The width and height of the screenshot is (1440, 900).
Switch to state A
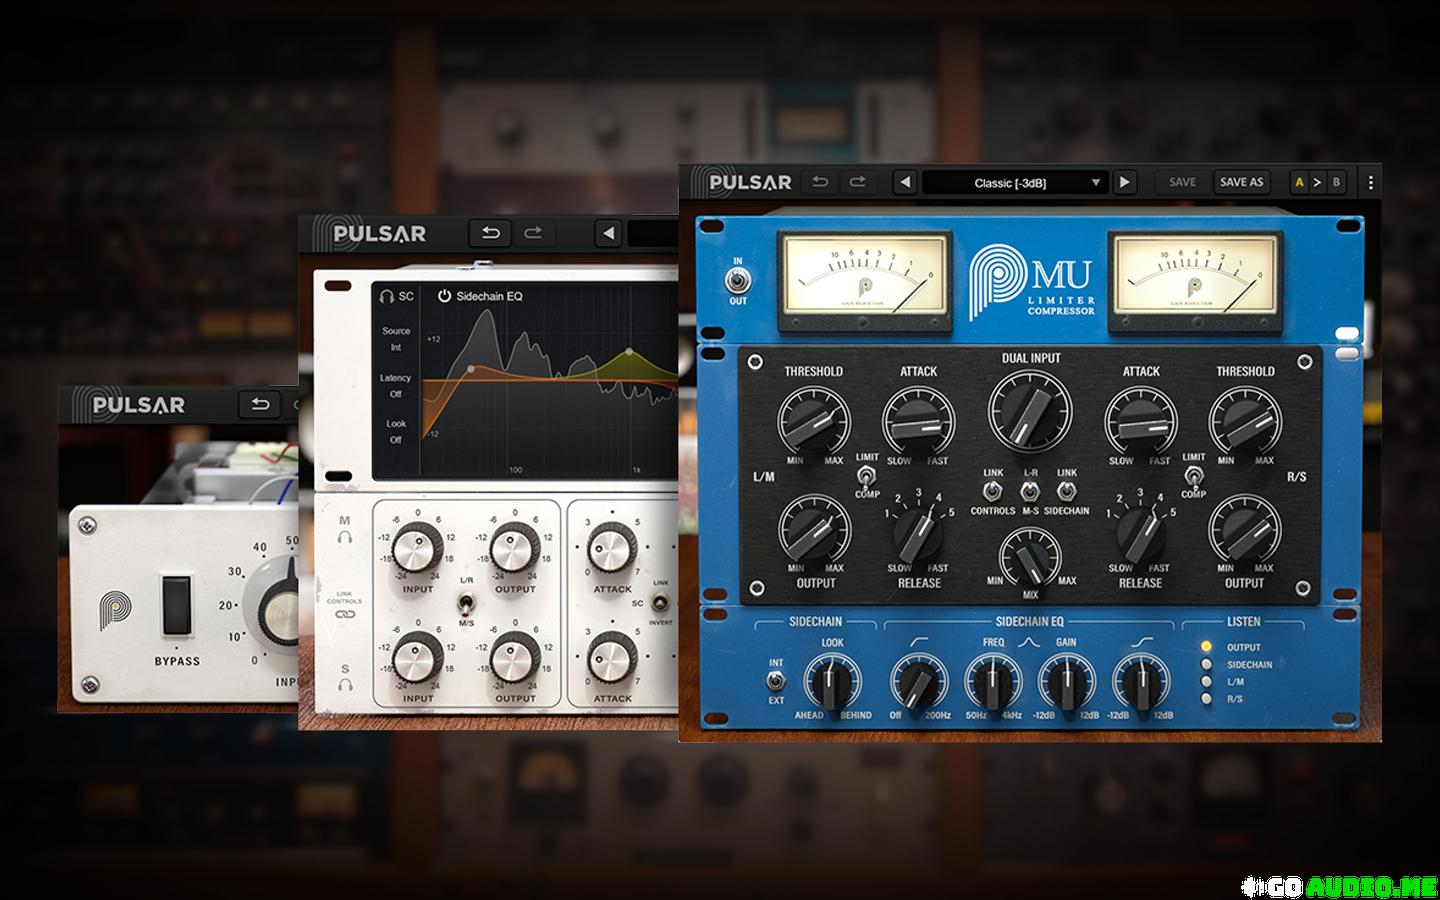tap(1299, 182)
